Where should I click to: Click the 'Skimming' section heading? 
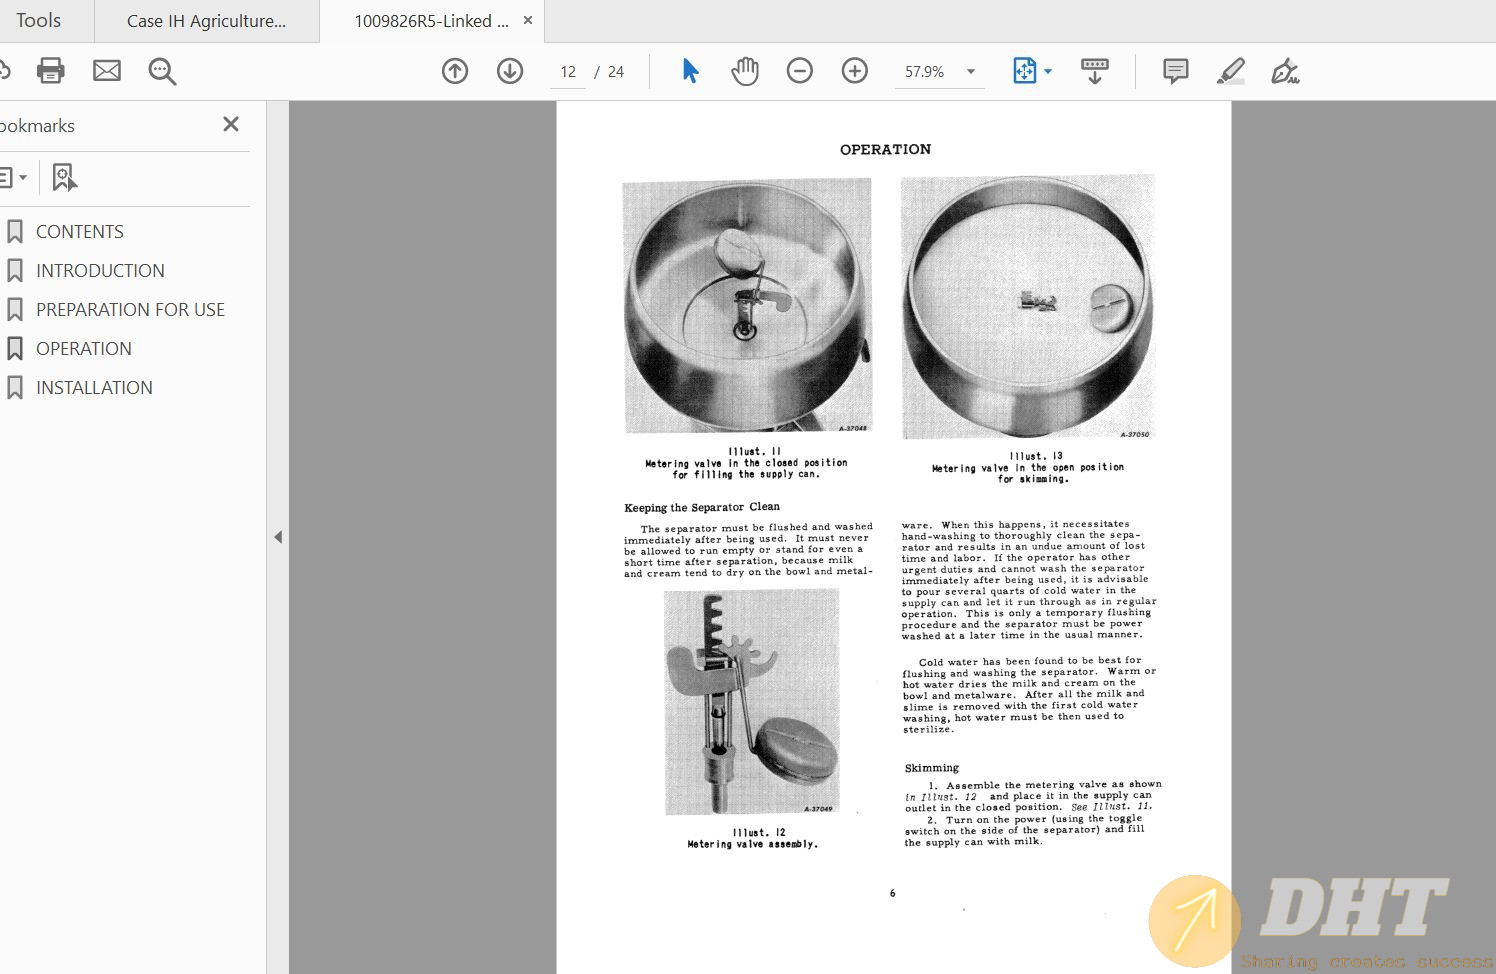pos(932,768)
